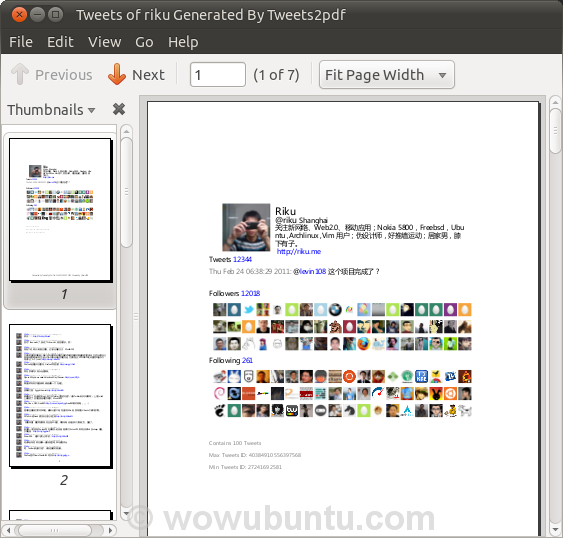Click the Starbucks logo following avatar
The width and height of the screenshot is (563, 538).
pos(407,376)
